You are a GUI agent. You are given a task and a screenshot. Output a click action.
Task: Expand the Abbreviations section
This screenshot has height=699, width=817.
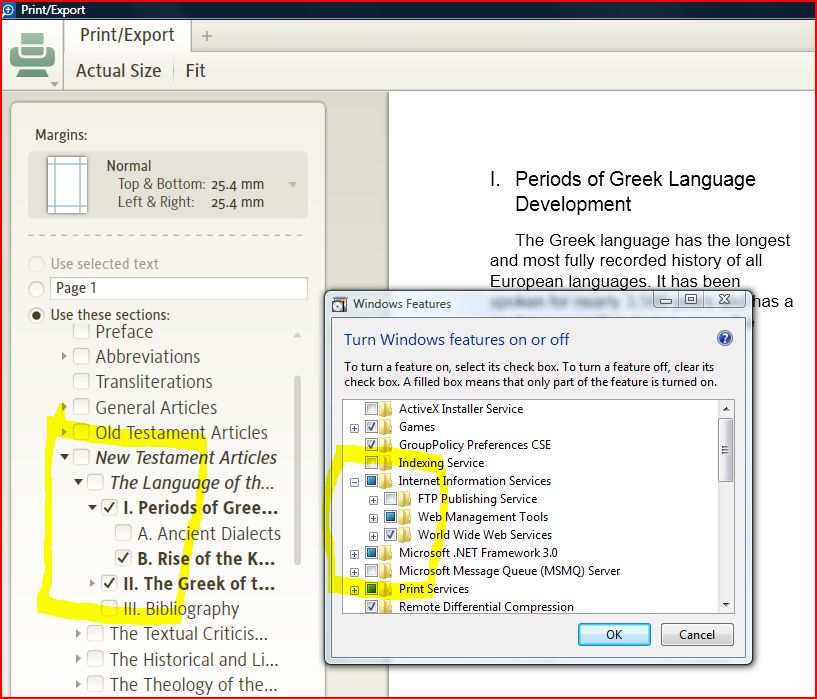point(64,356)
